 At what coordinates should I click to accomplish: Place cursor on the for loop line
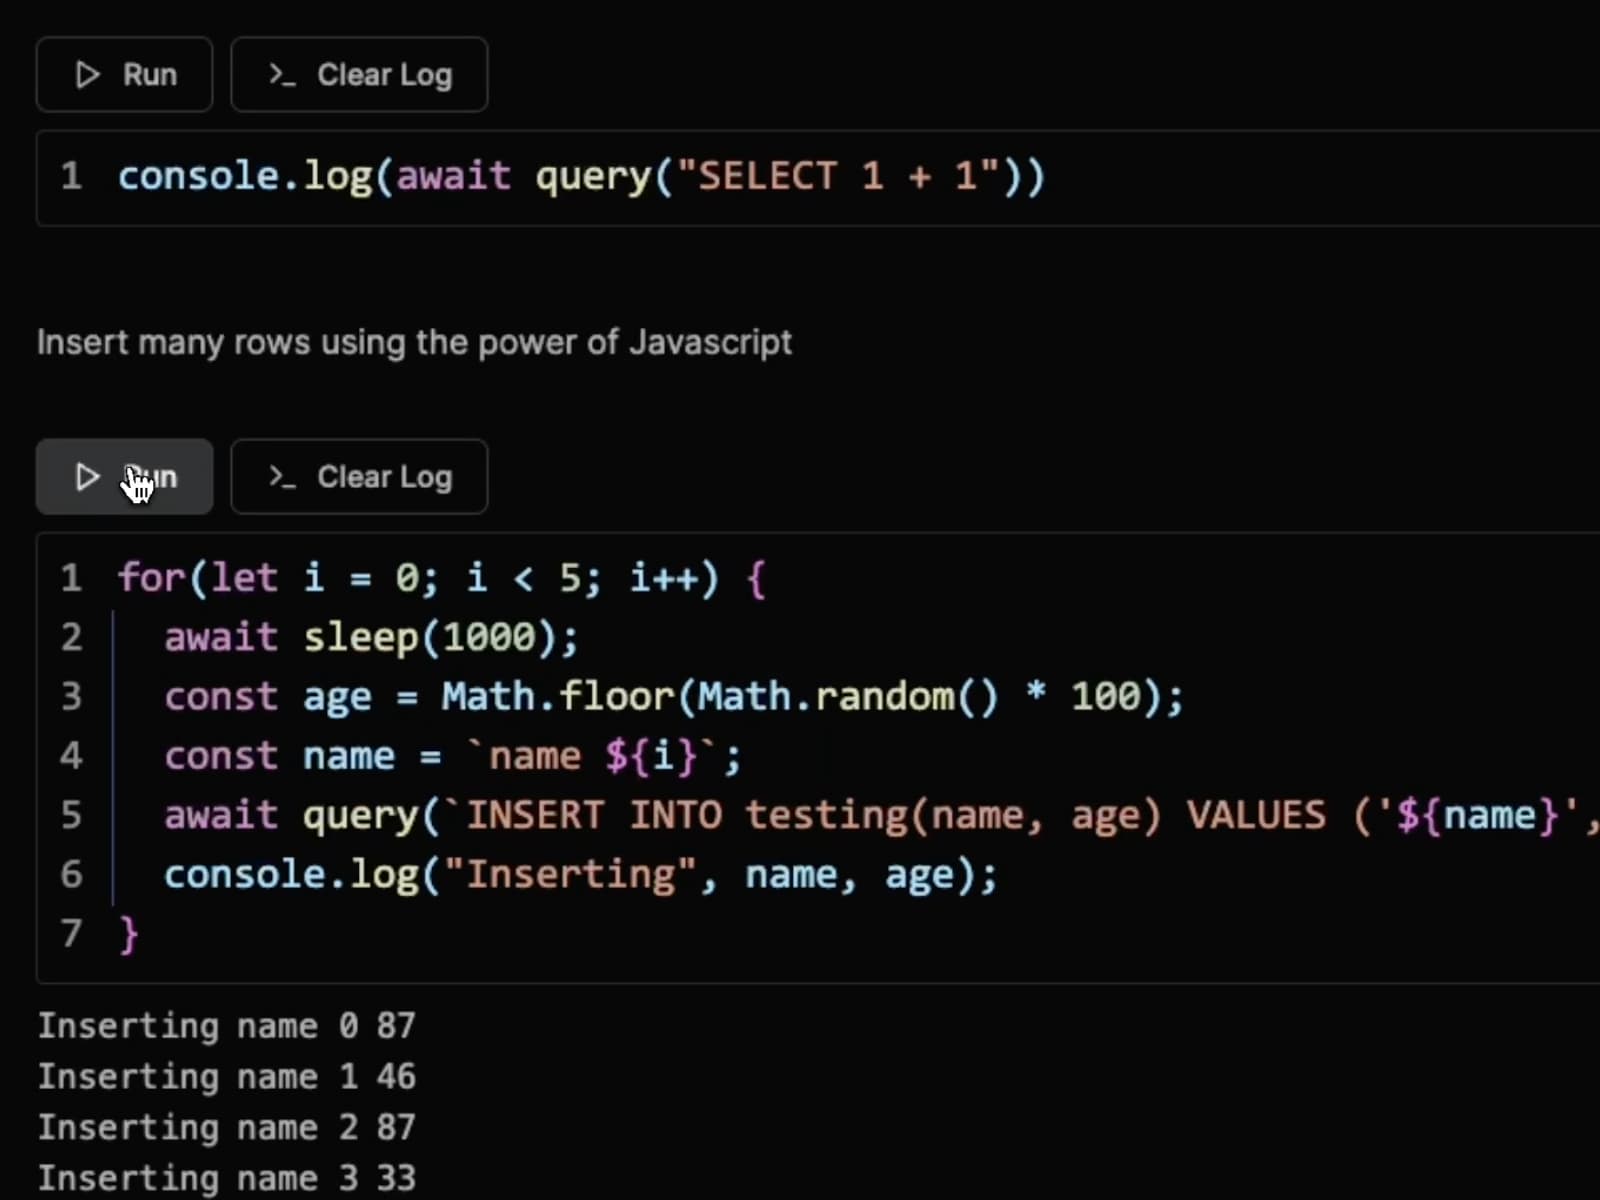[x=441, y=579]
